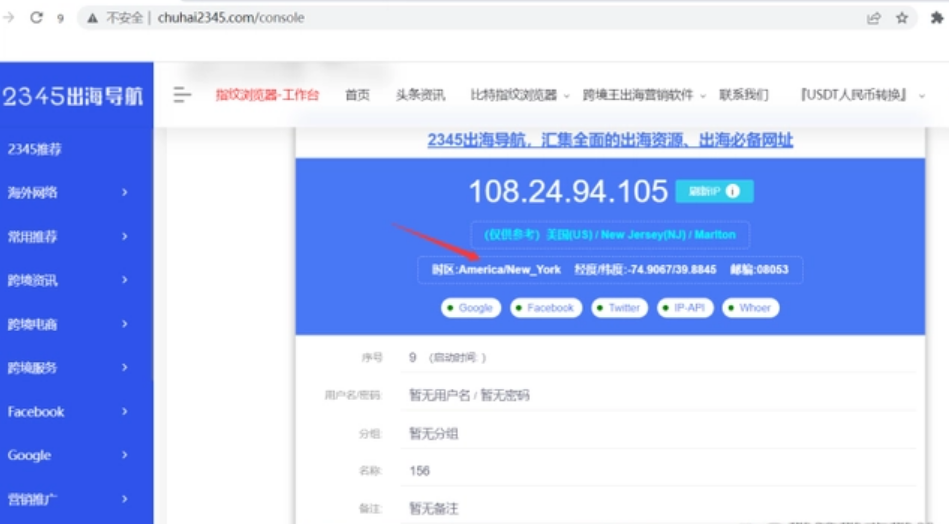
Task: Select the 指纹浏览器-工作台 menu item
Action: click(267, 95)
